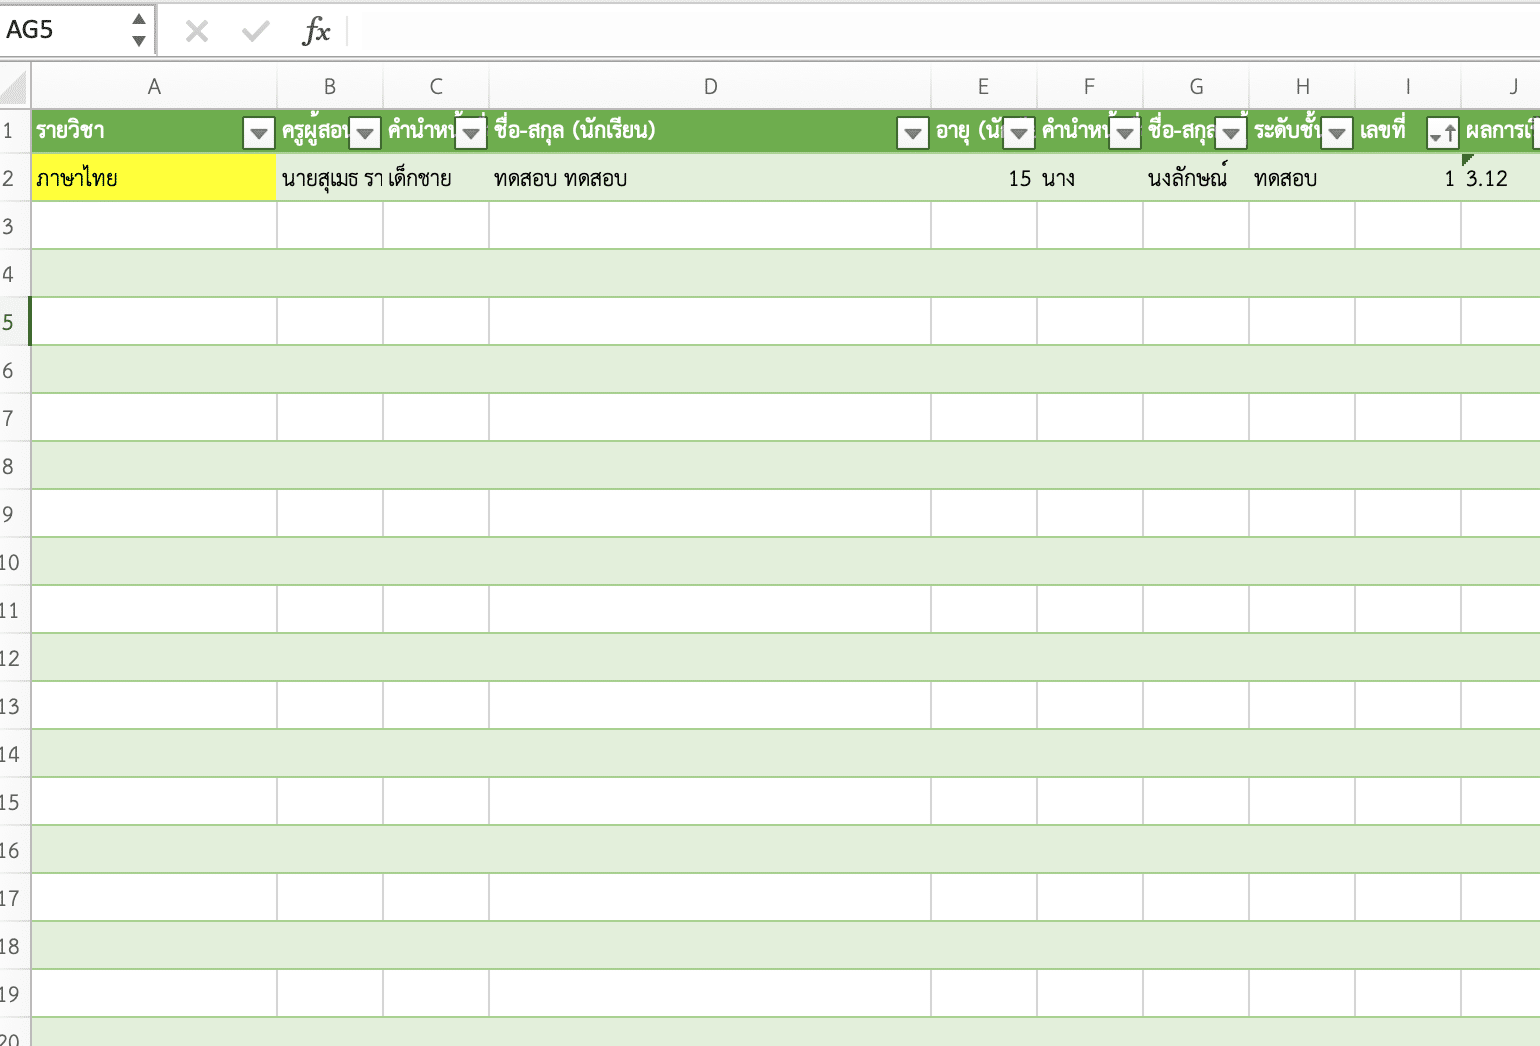Click the yellow cell 'ภาษาไทย'
This screenshot has height=1046, width=1540.
pos(154,178)
